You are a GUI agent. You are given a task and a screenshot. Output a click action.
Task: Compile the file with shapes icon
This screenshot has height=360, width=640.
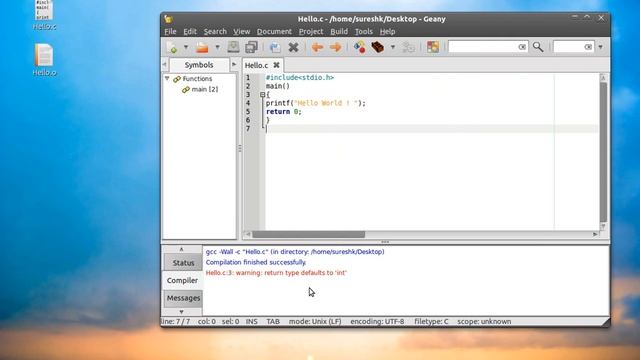click(x=360, y=47)
